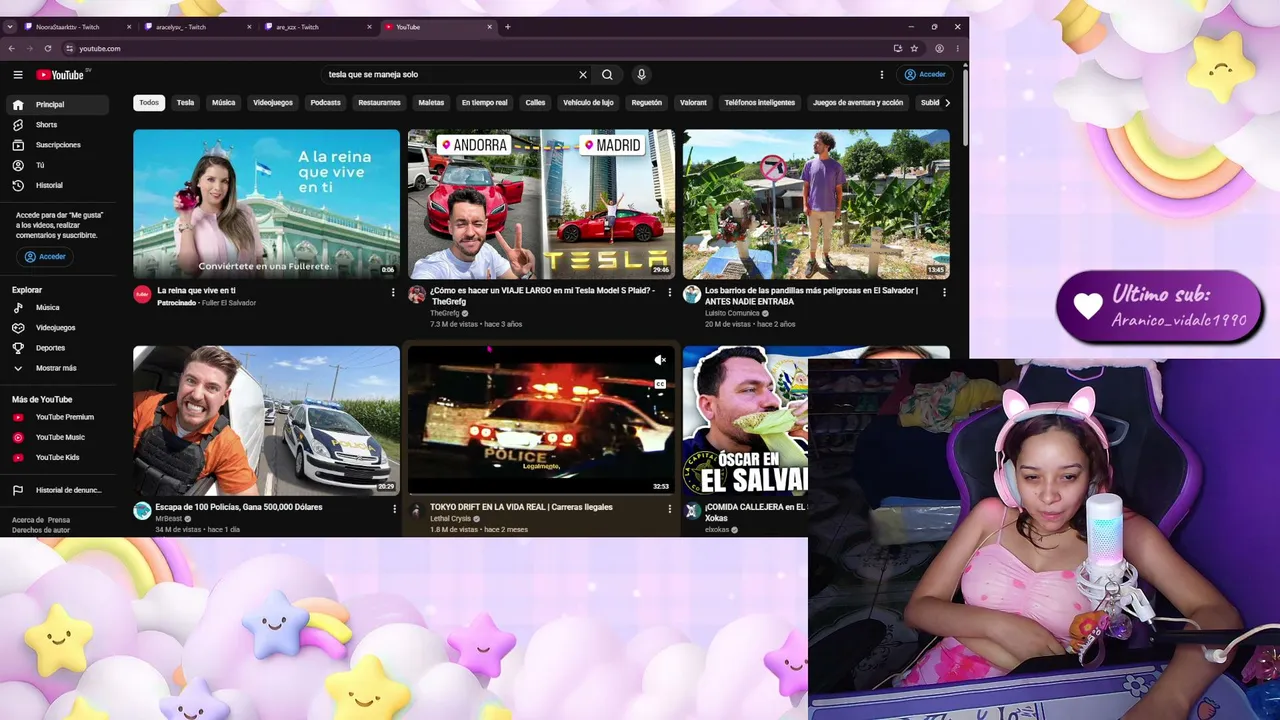Select the Música filter chip
The height and width of the screenshot is (720, 1280).
click(224, 103)
